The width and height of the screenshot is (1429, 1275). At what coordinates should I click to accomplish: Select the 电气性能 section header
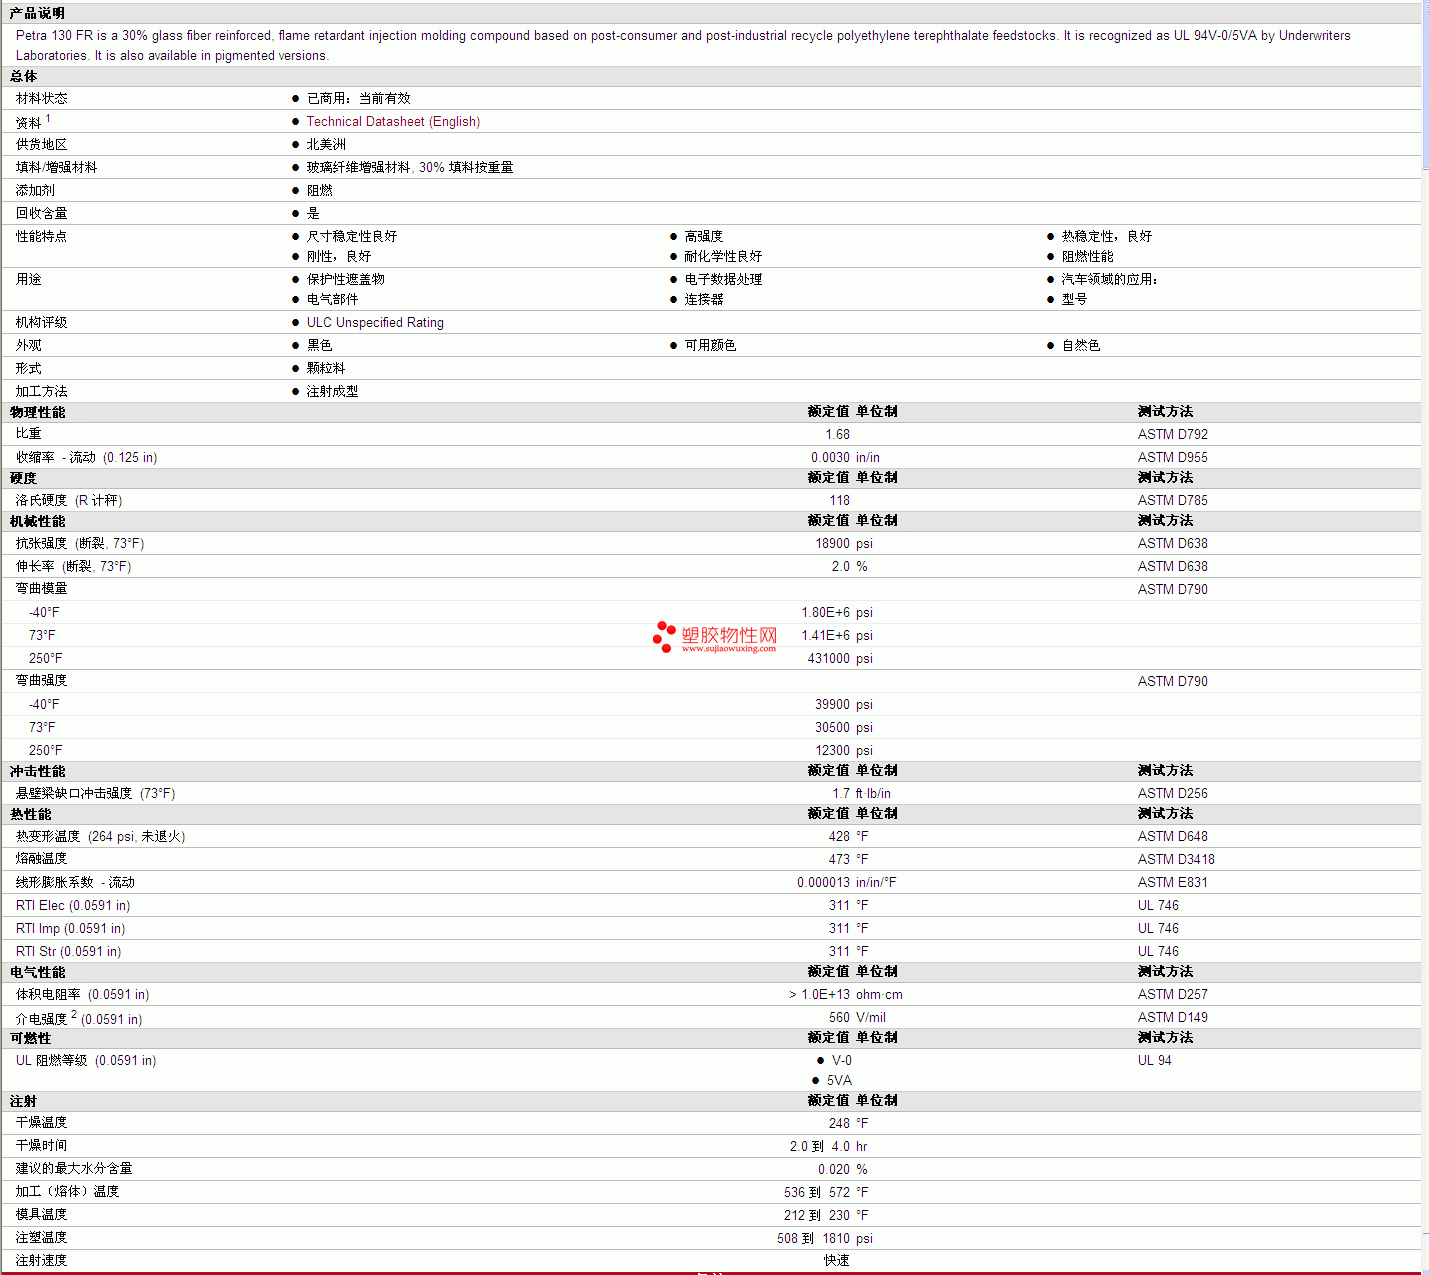[37, 972]
